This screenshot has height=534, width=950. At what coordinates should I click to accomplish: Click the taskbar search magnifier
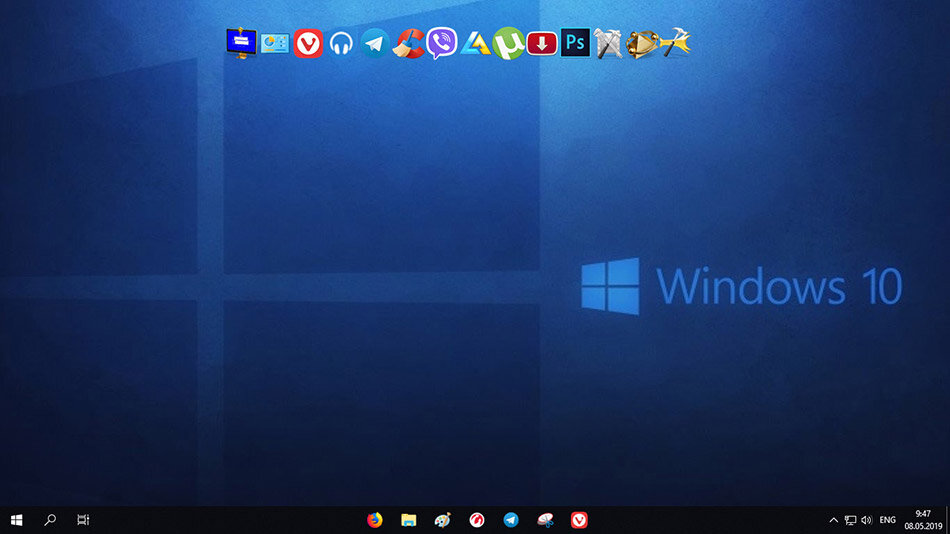[50, 520]
